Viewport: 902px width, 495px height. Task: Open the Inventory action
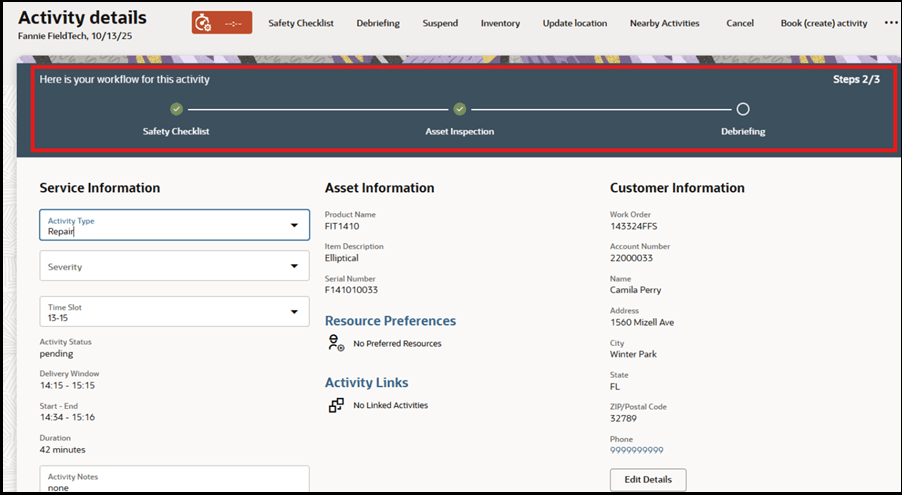[x=500, y=23]
